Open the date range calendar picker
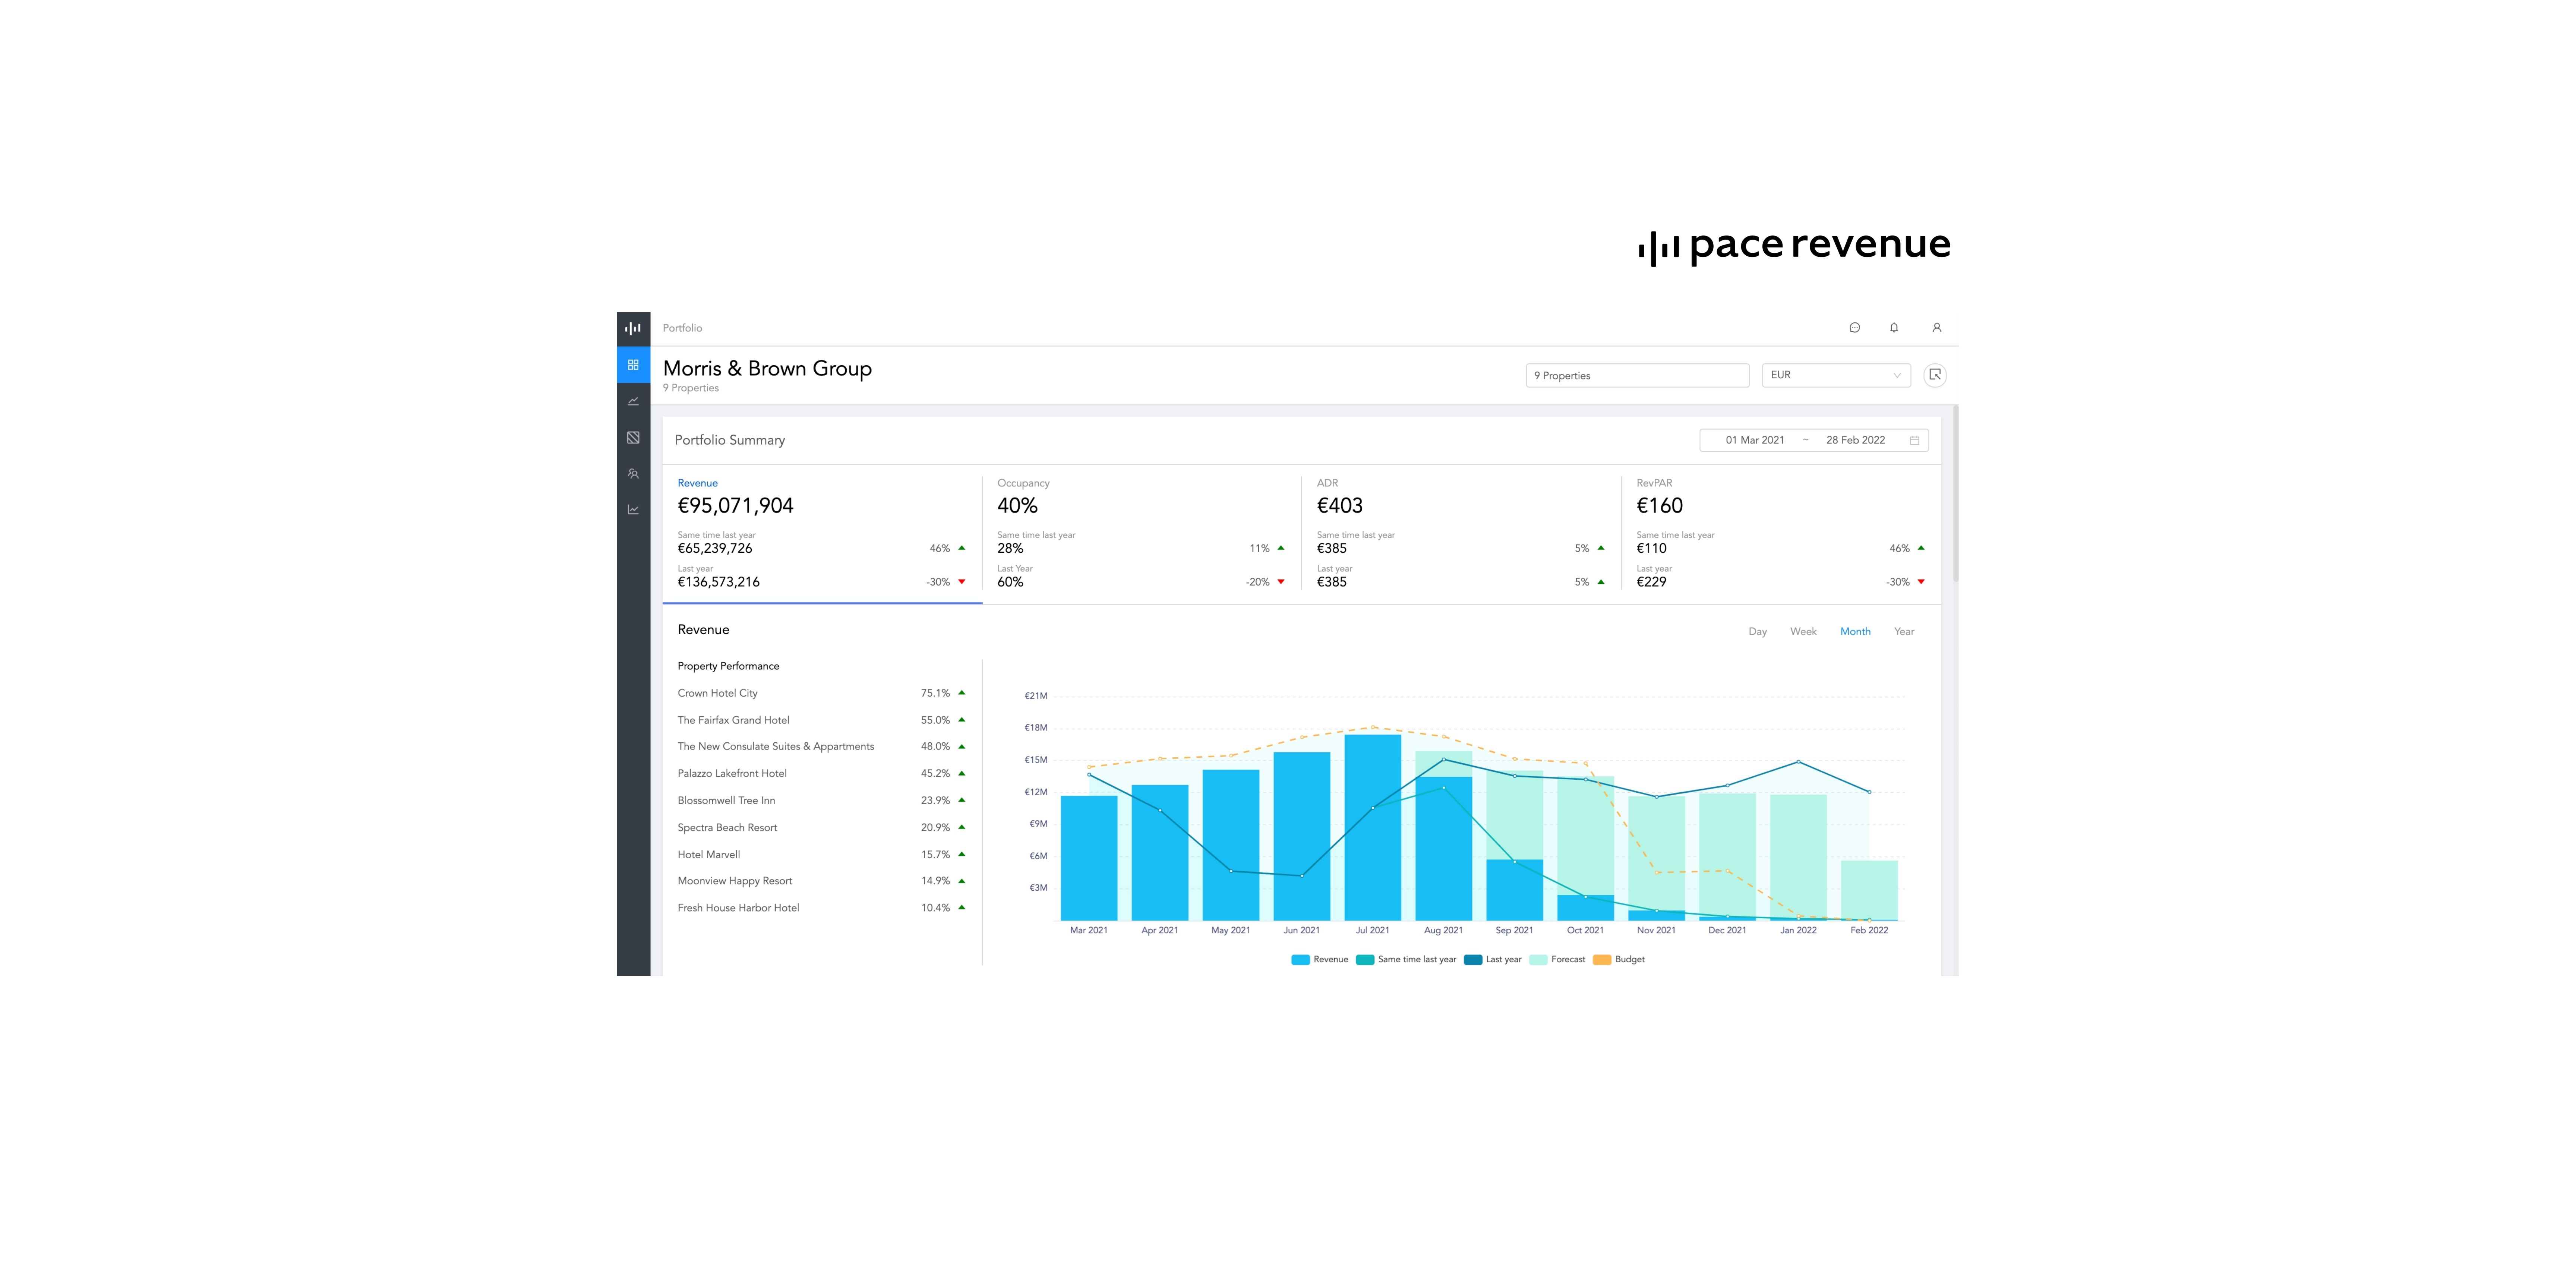The width and height of the screenshot is (2576, 1288). 1914,440
